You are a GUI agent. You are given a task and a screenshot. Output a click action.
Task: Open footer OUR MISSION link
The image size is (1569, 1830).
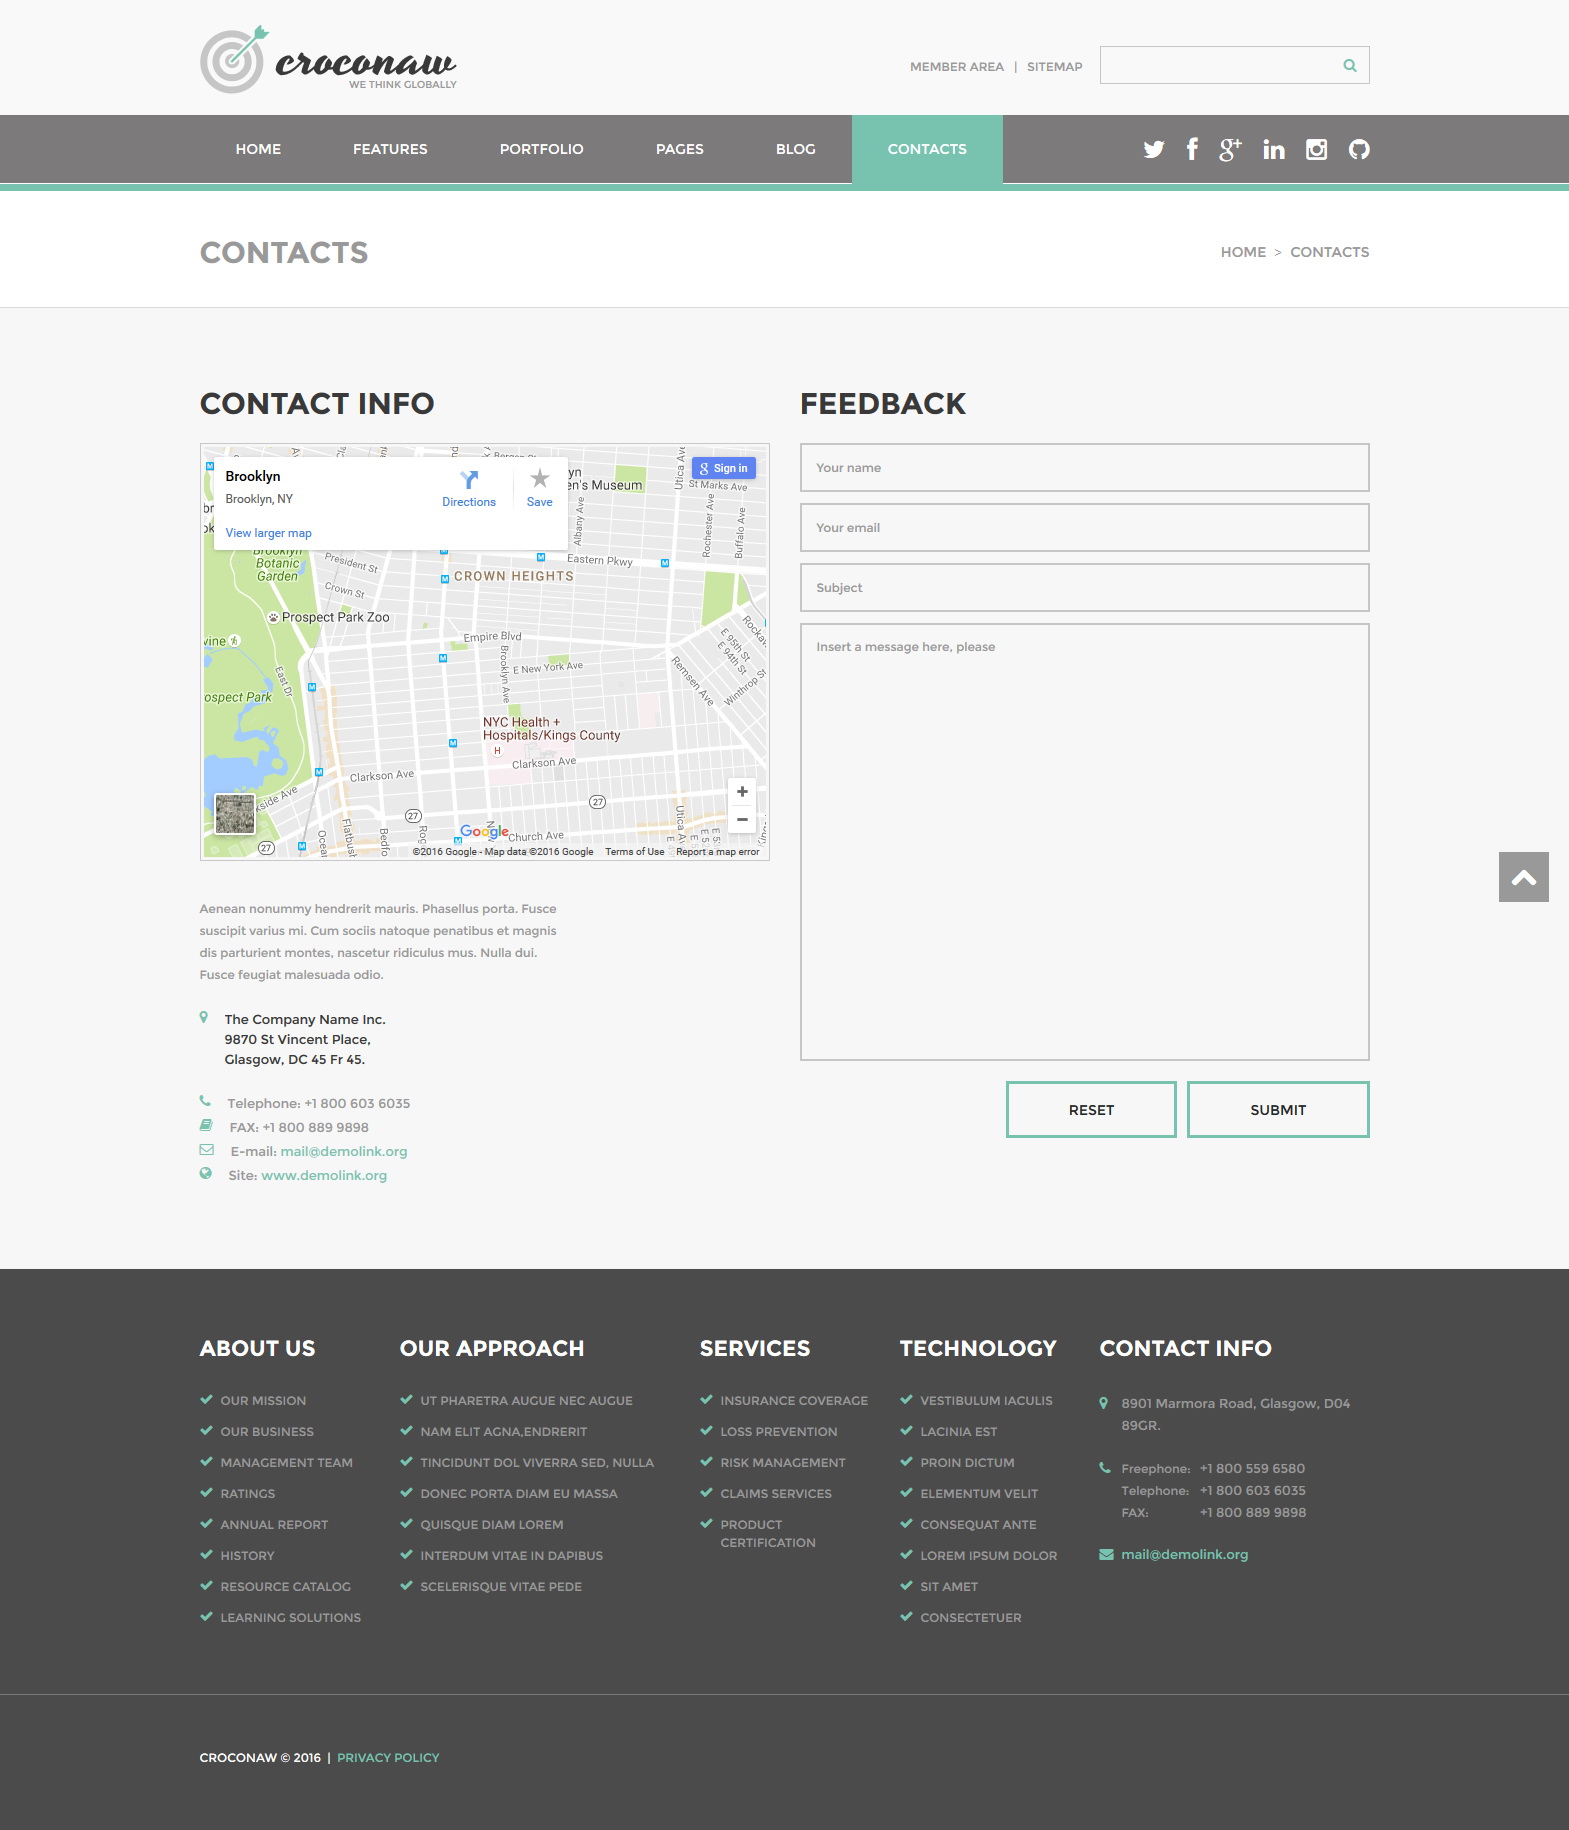263,1401
